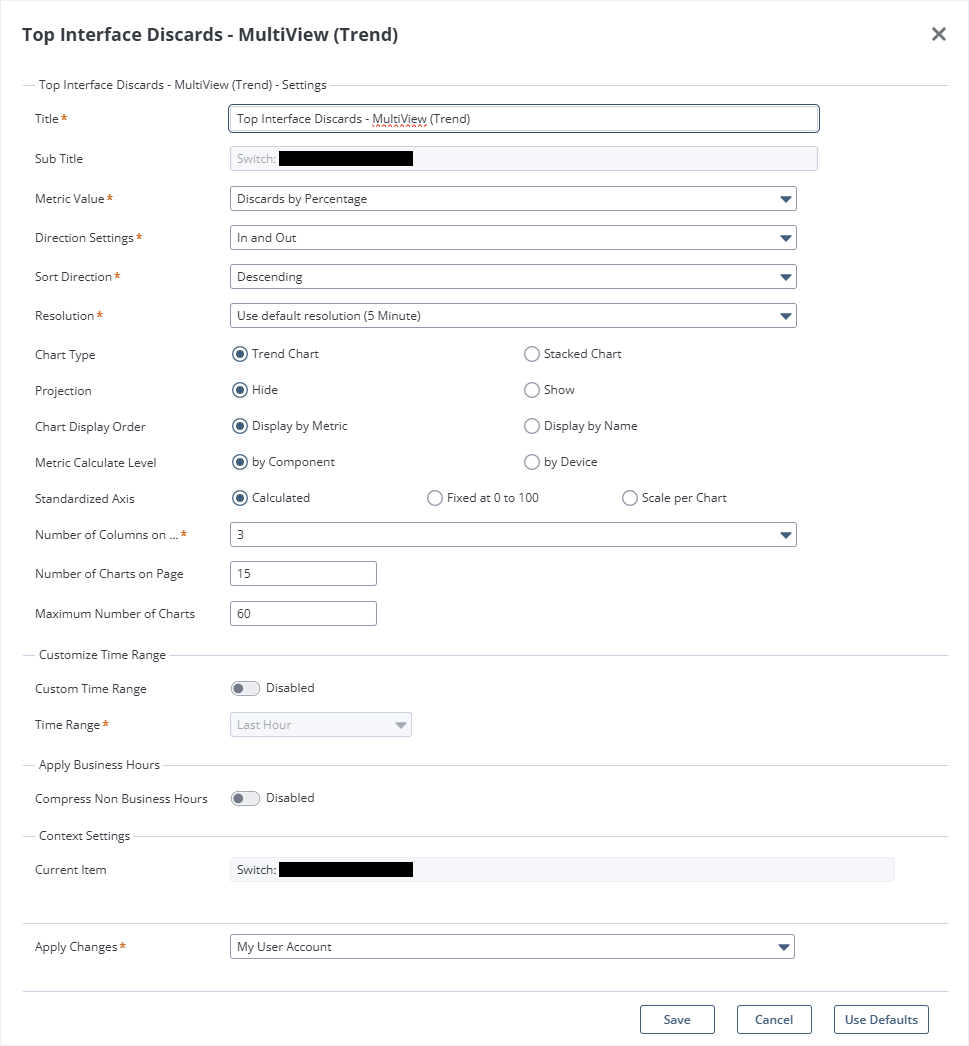Click the Save button
Screen dimensions: 969x1046
(x=677, y=1020)
